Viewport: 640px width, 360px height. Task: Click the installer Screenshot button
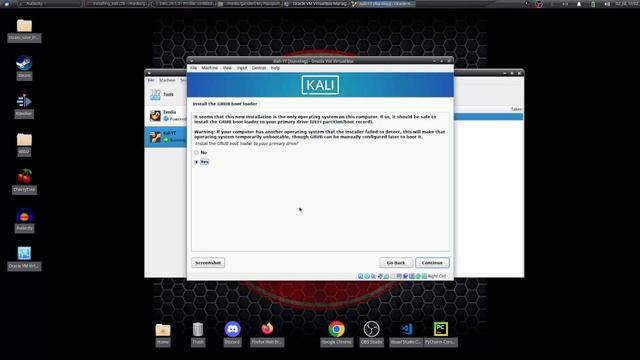click(x=208, y=263)
